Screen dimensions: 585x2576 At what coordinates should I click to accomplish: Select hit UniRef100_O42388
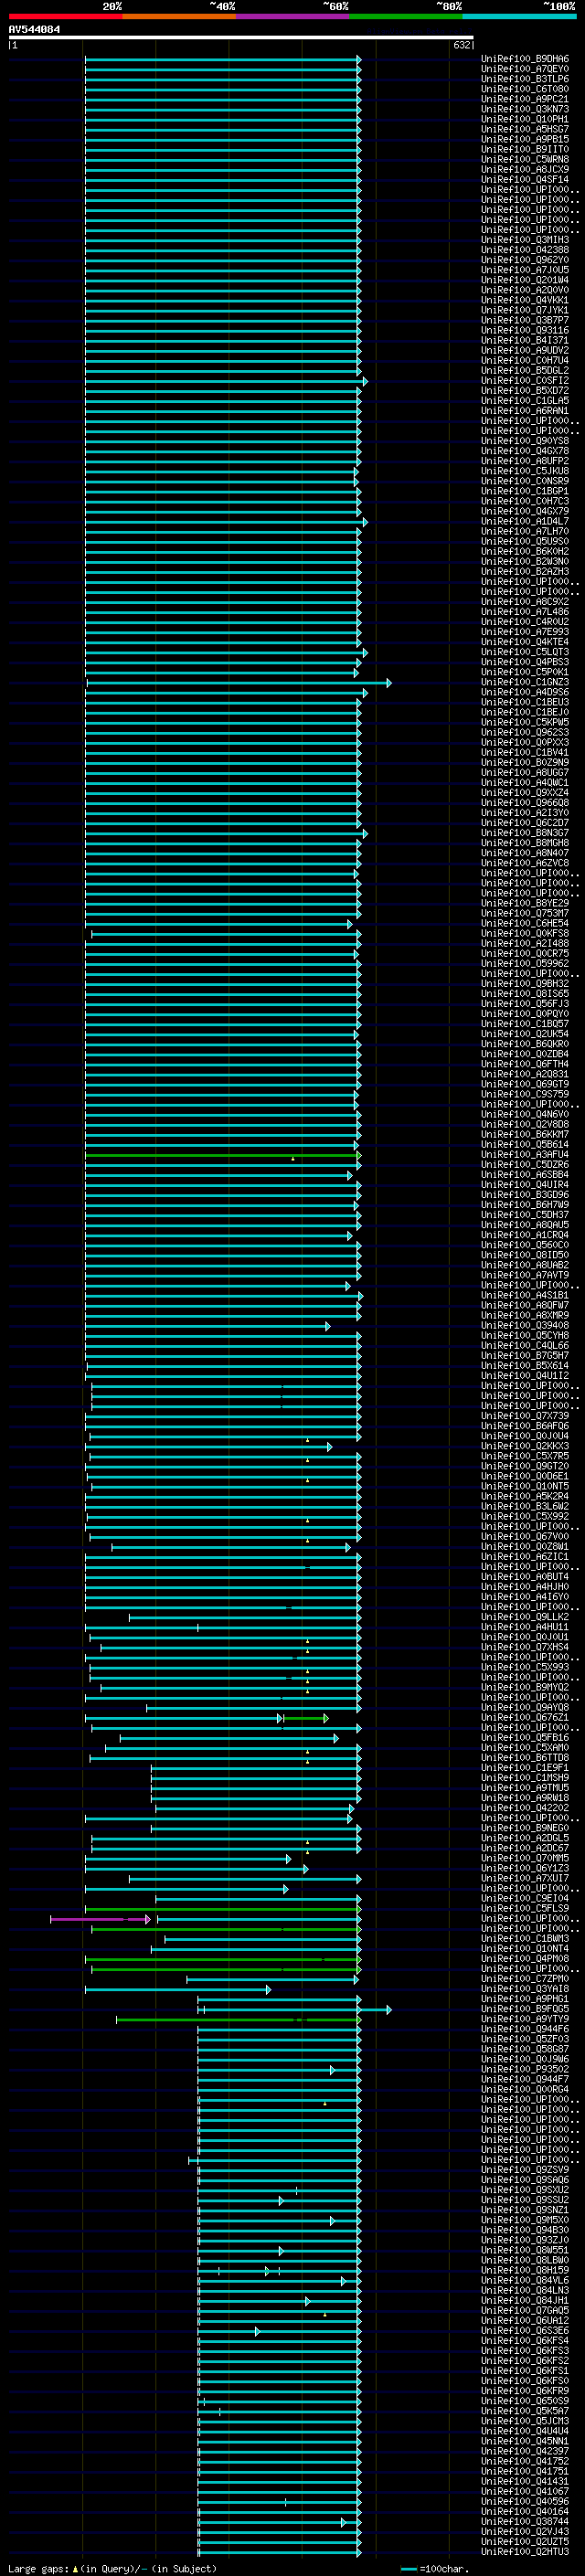(525, 251)
